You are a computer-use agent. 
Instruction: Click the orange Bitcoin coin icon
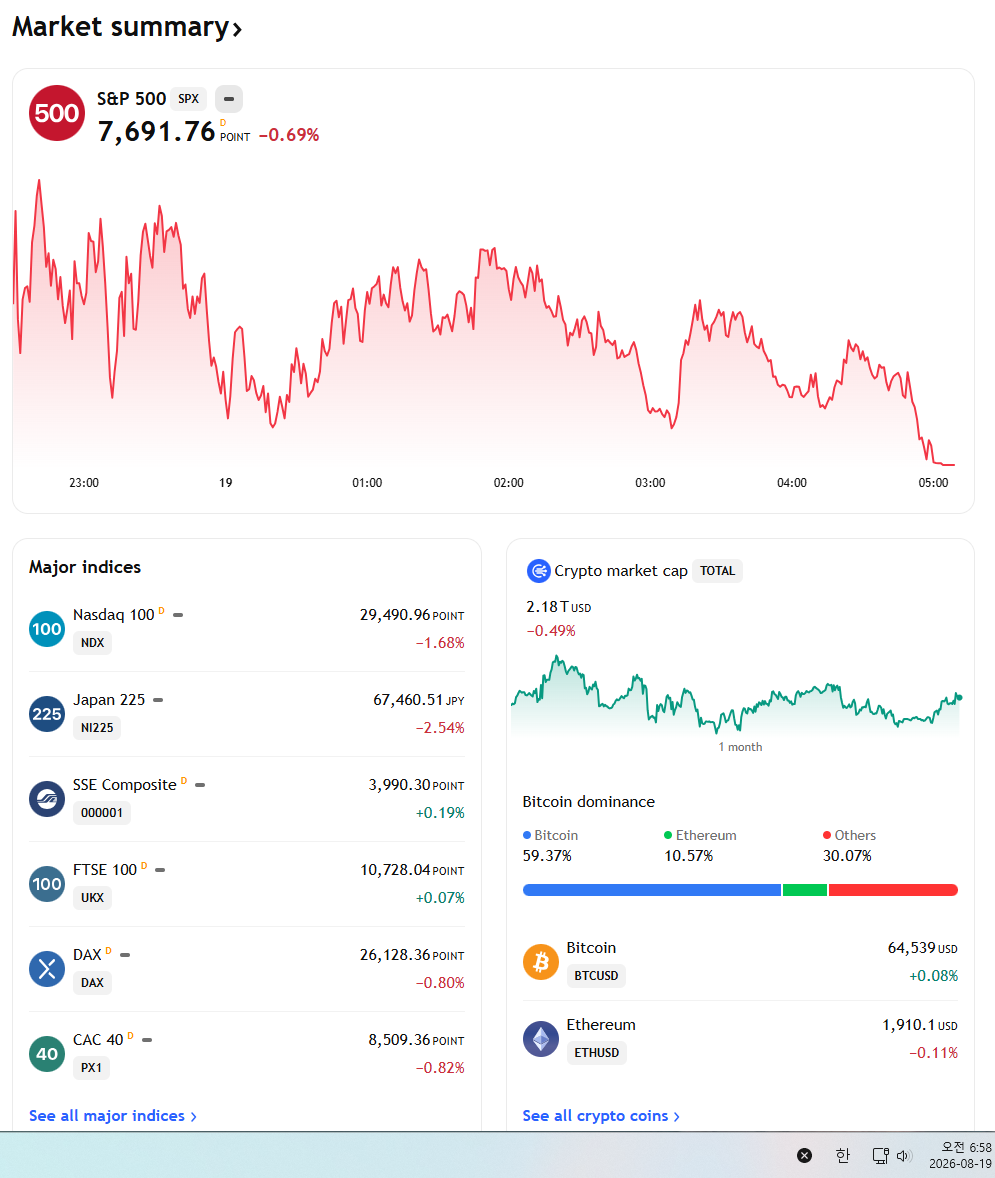coord(540,962)
